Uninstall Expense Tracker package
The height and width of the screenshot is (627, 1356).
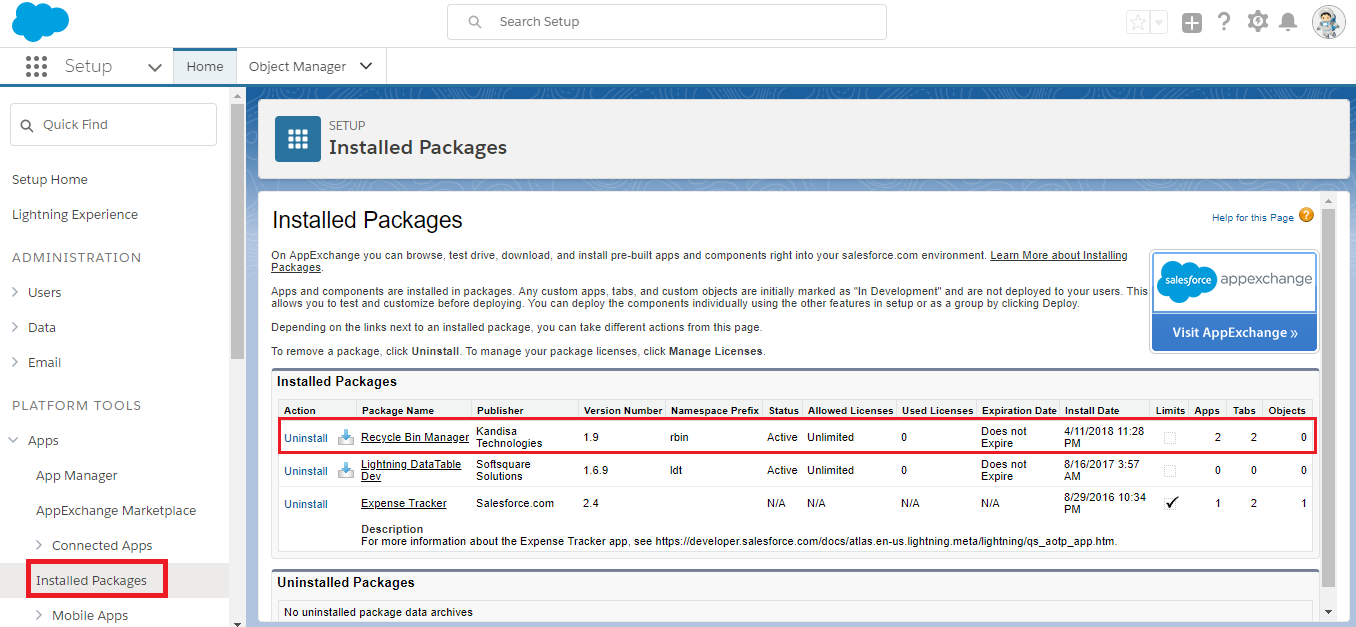pyautogui.click(x=306, y=504)
